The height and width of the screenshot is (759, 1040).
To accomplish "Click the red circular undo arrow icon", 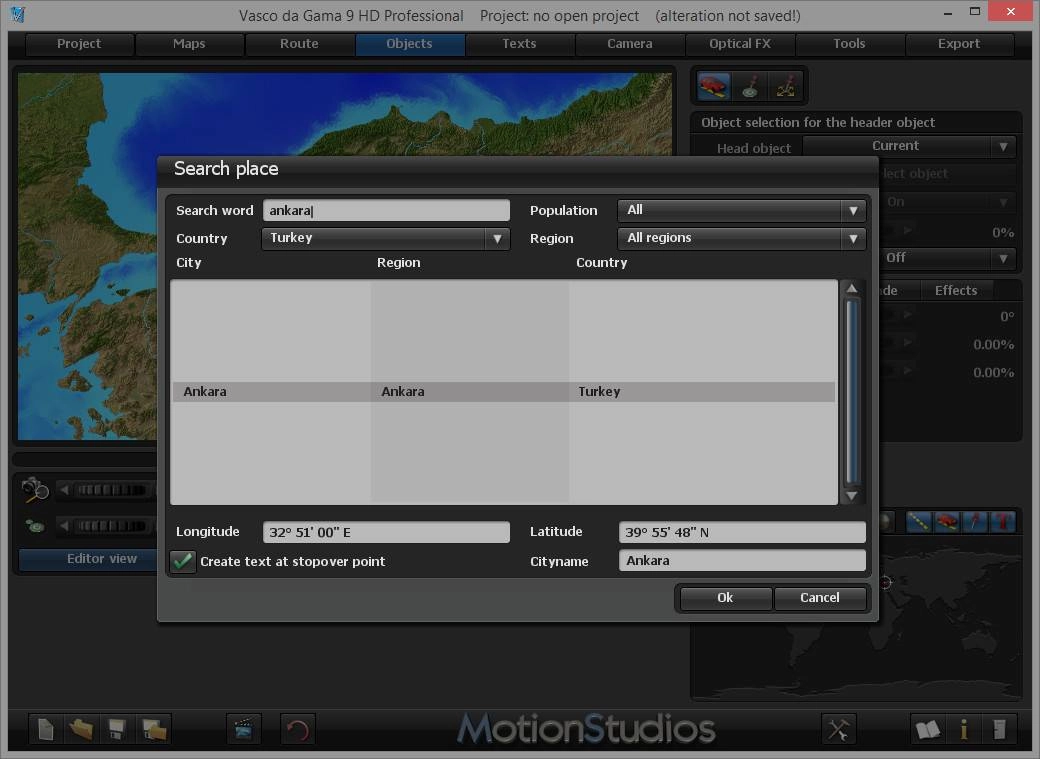I will (x=298, y=729).
